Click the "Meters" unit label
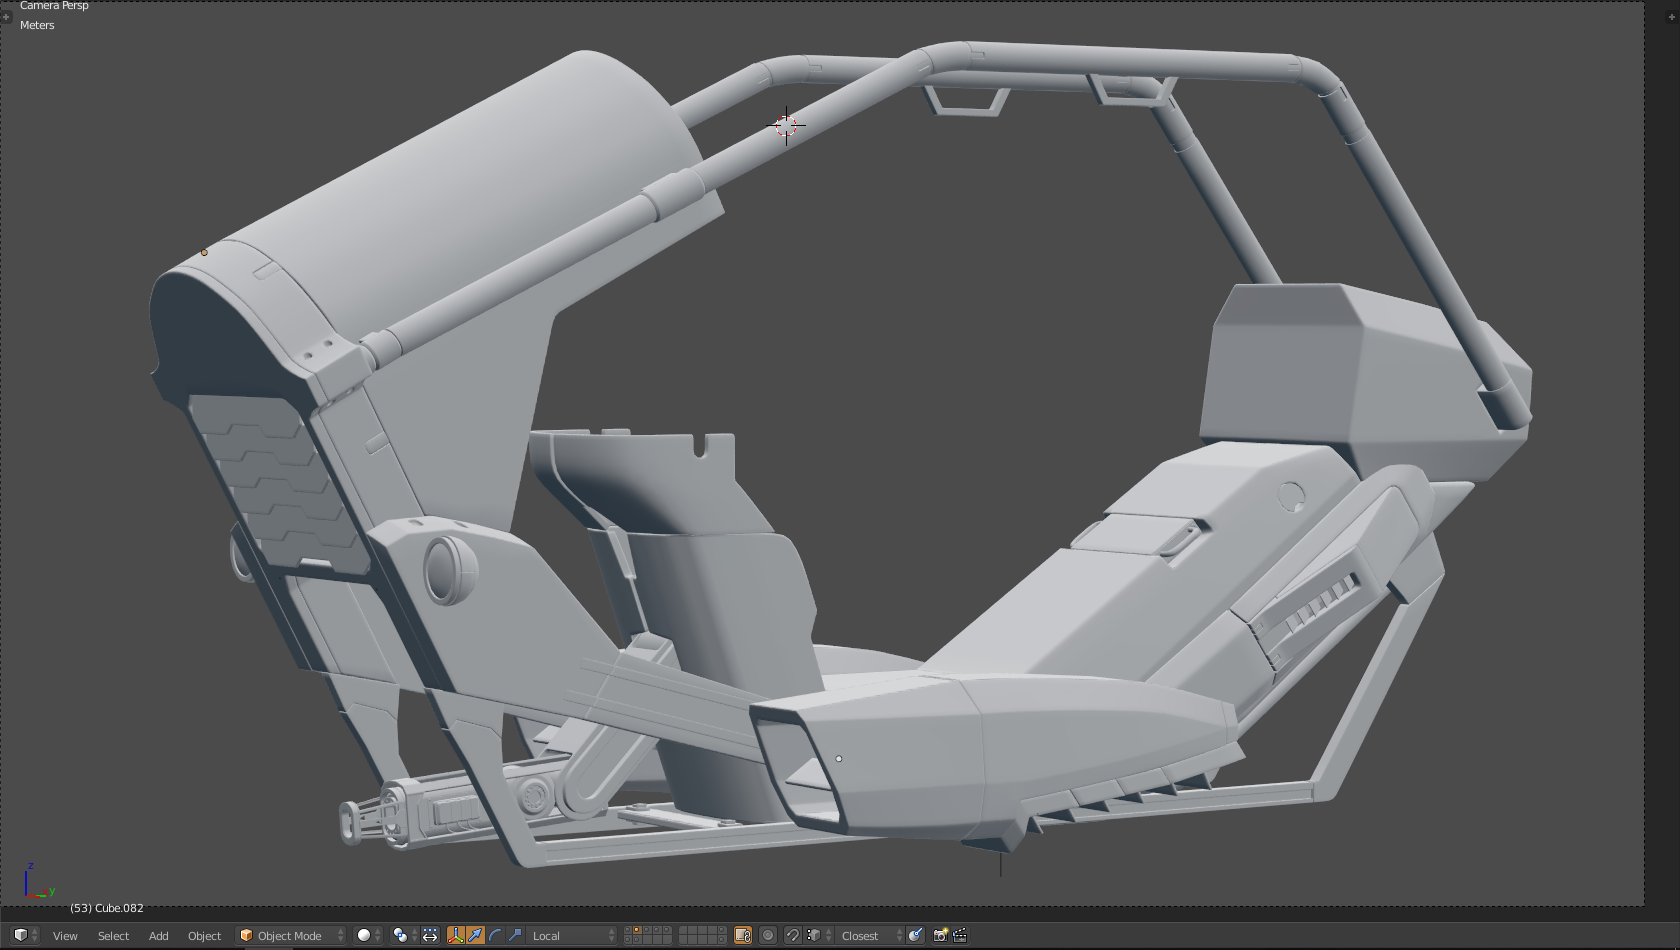Screen dimensions: 1680x950 (37, 25)
